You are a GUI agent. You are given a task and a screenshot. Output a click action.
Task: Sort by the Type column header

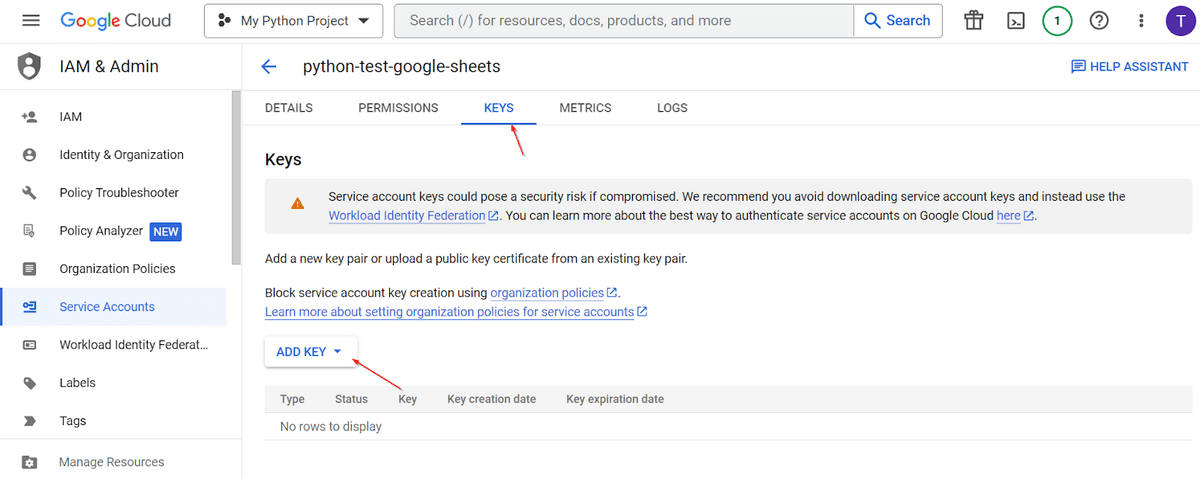coord(292,399)
